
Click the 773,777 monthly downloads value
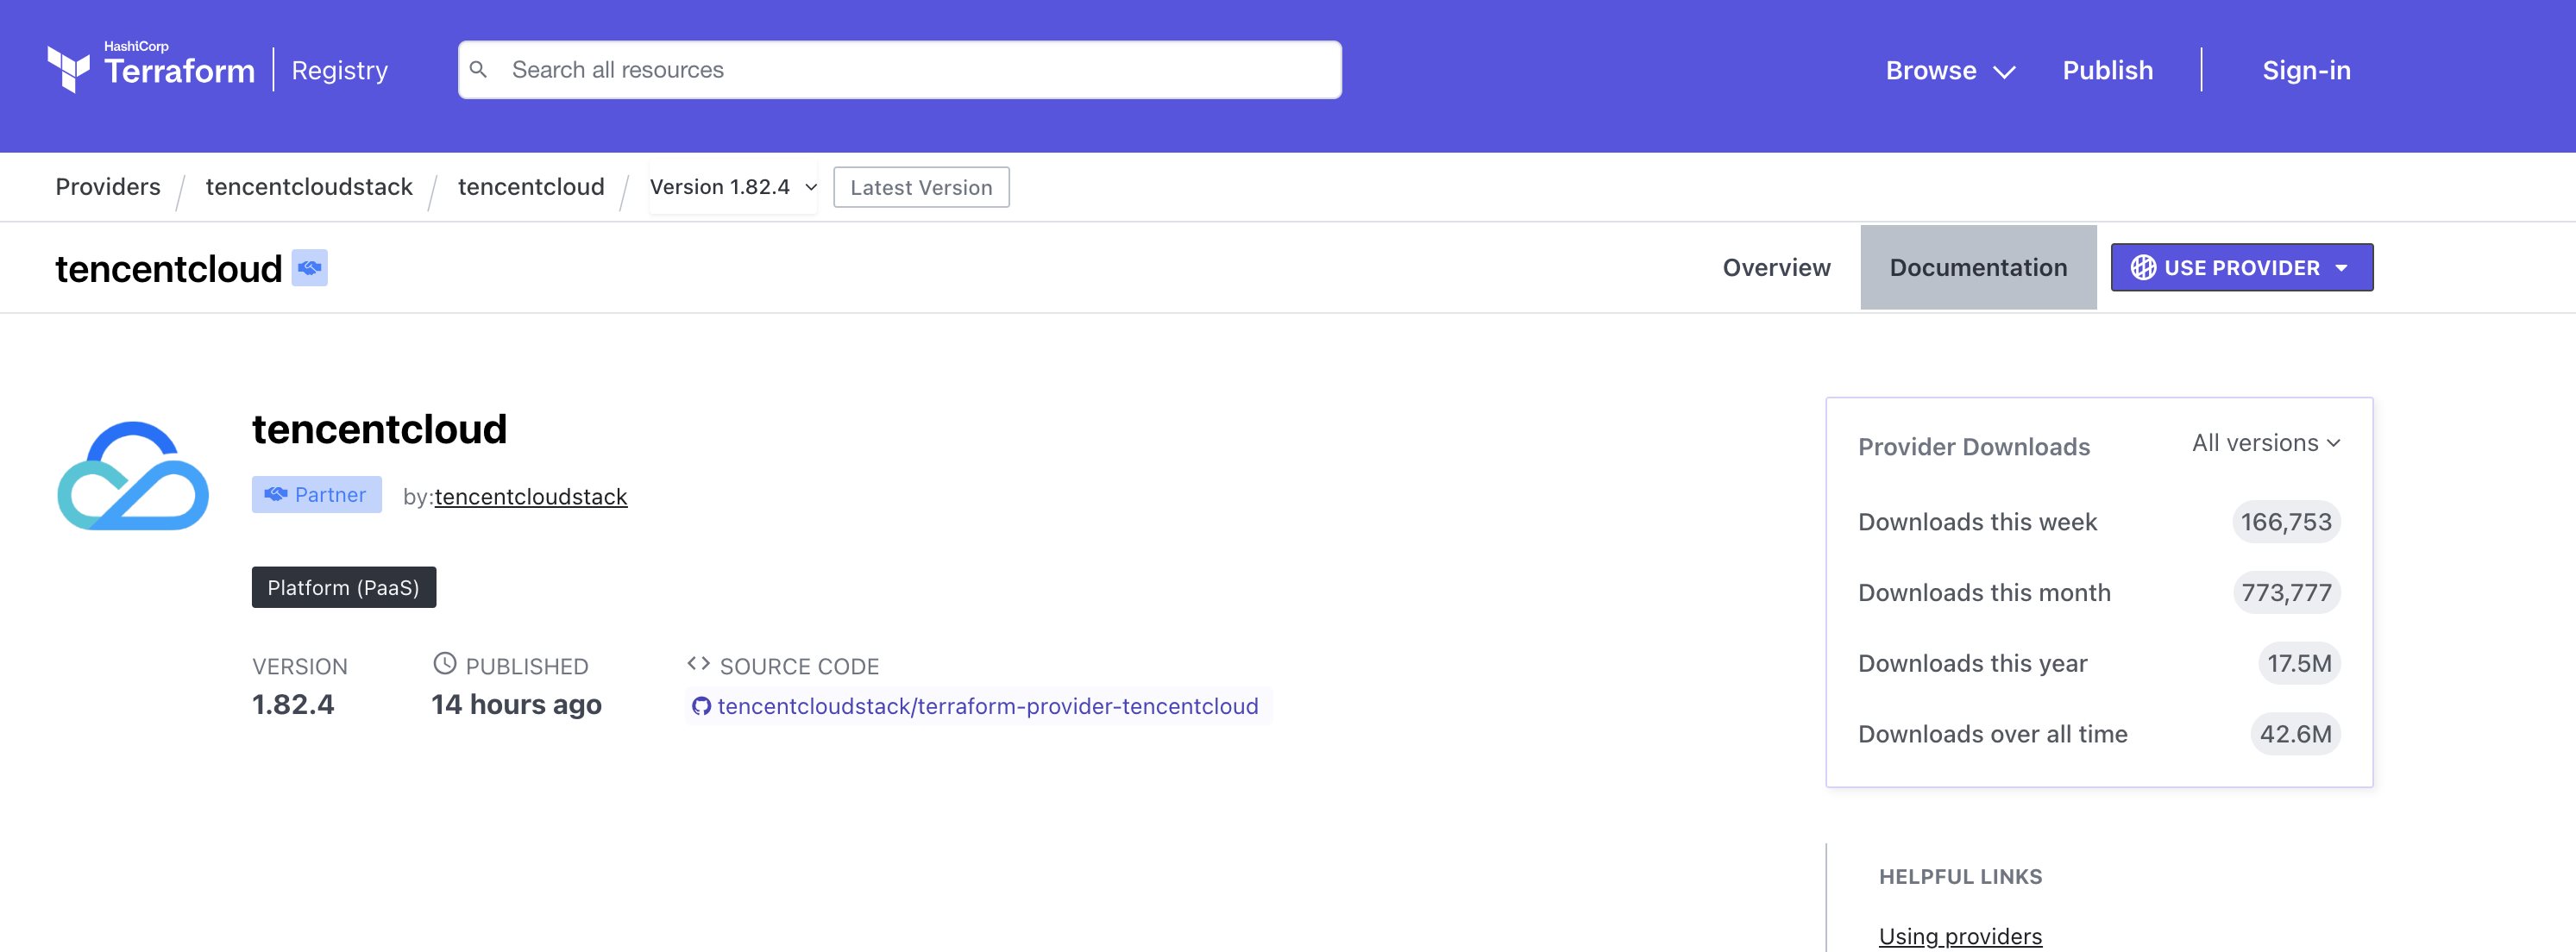tap(2285, 592)
